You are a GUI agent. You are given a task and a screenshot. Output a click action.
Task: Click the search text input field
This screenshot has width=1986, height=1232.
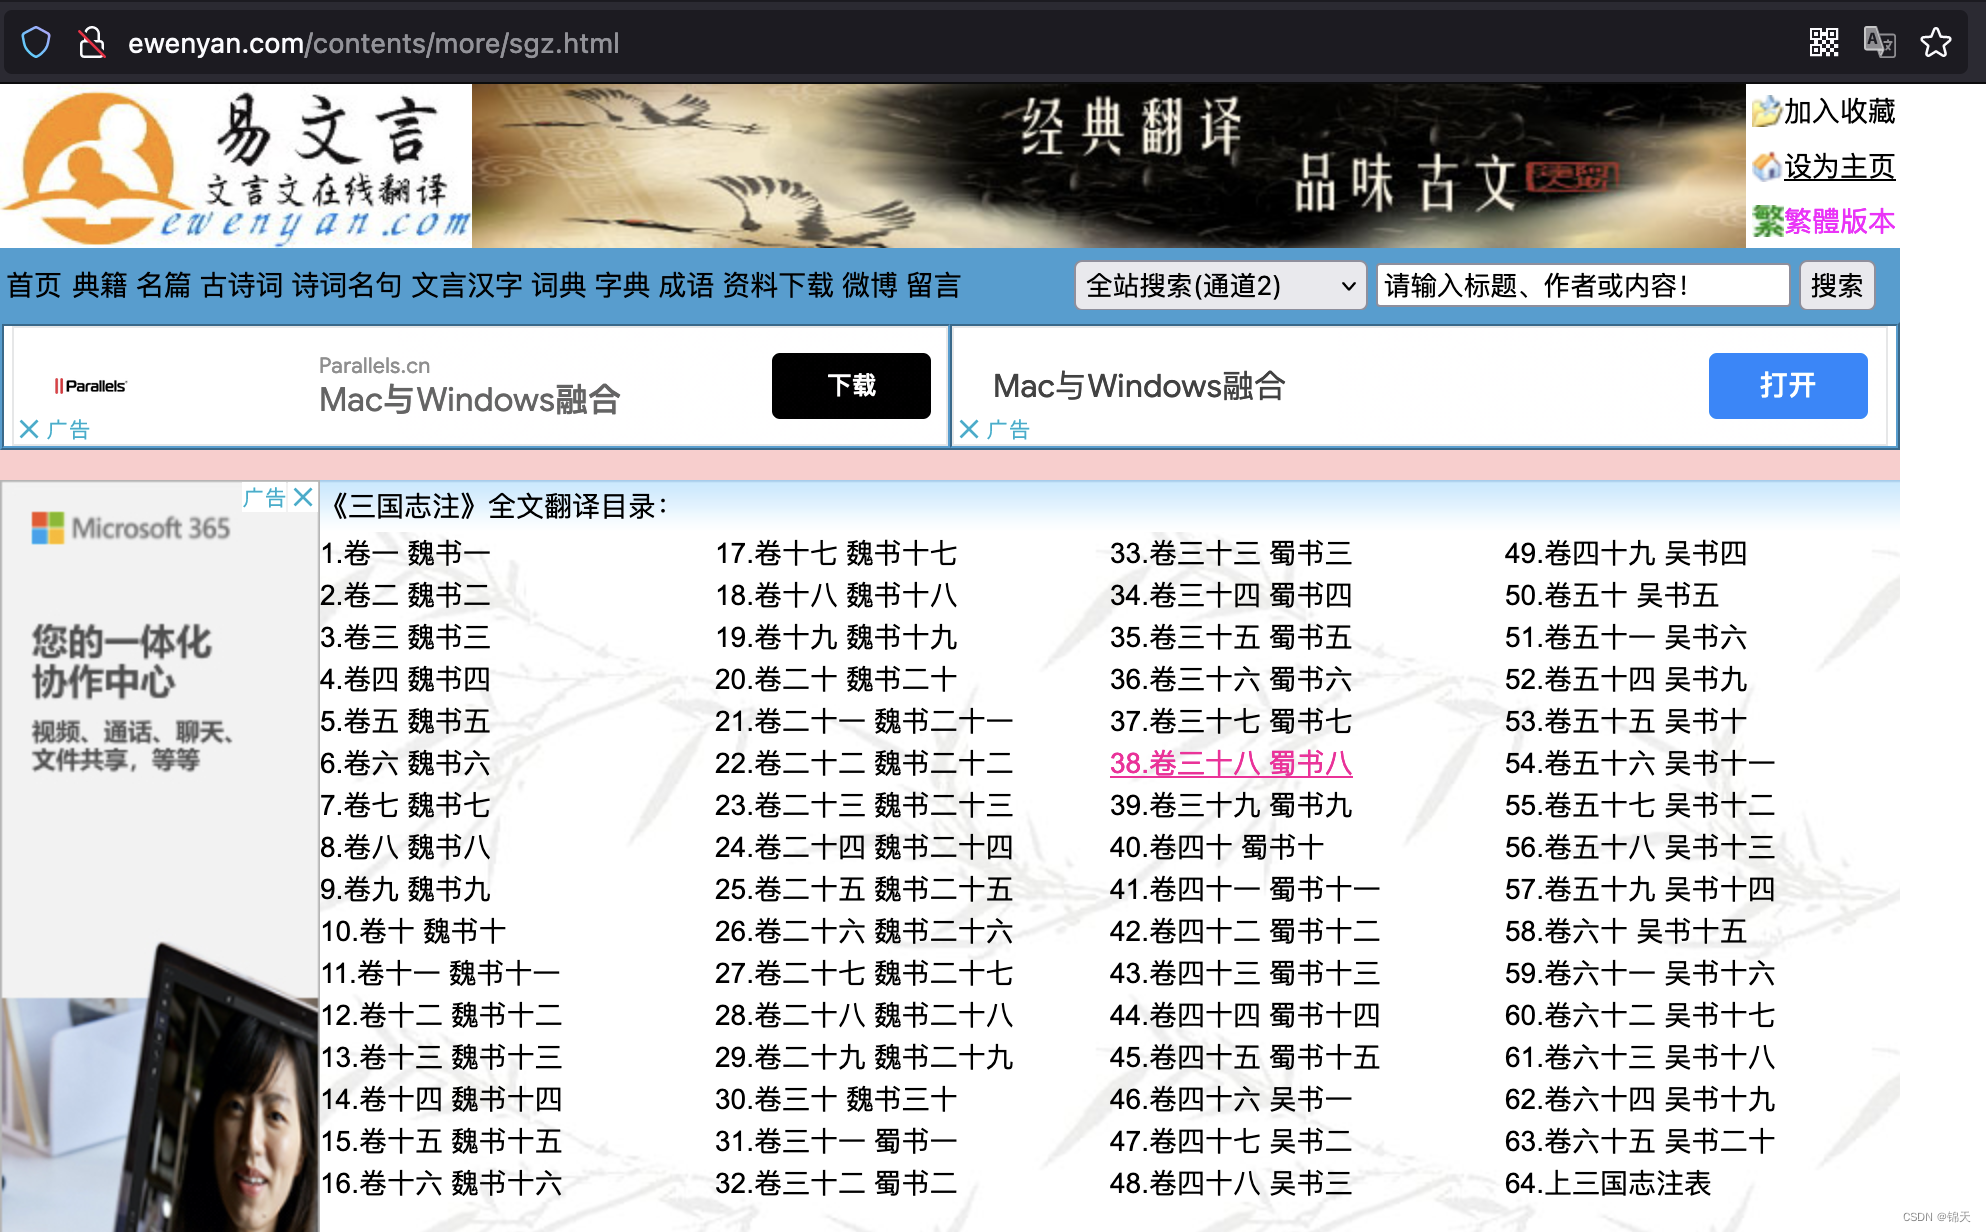(1582, 286)
